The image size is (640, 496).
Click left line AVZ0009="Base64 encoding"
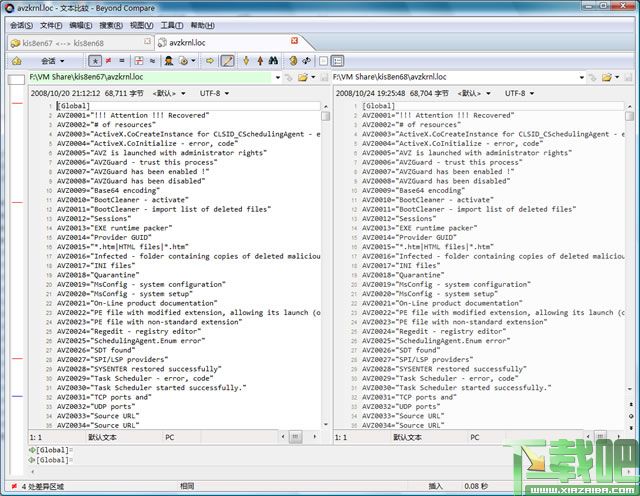(108, 191)
